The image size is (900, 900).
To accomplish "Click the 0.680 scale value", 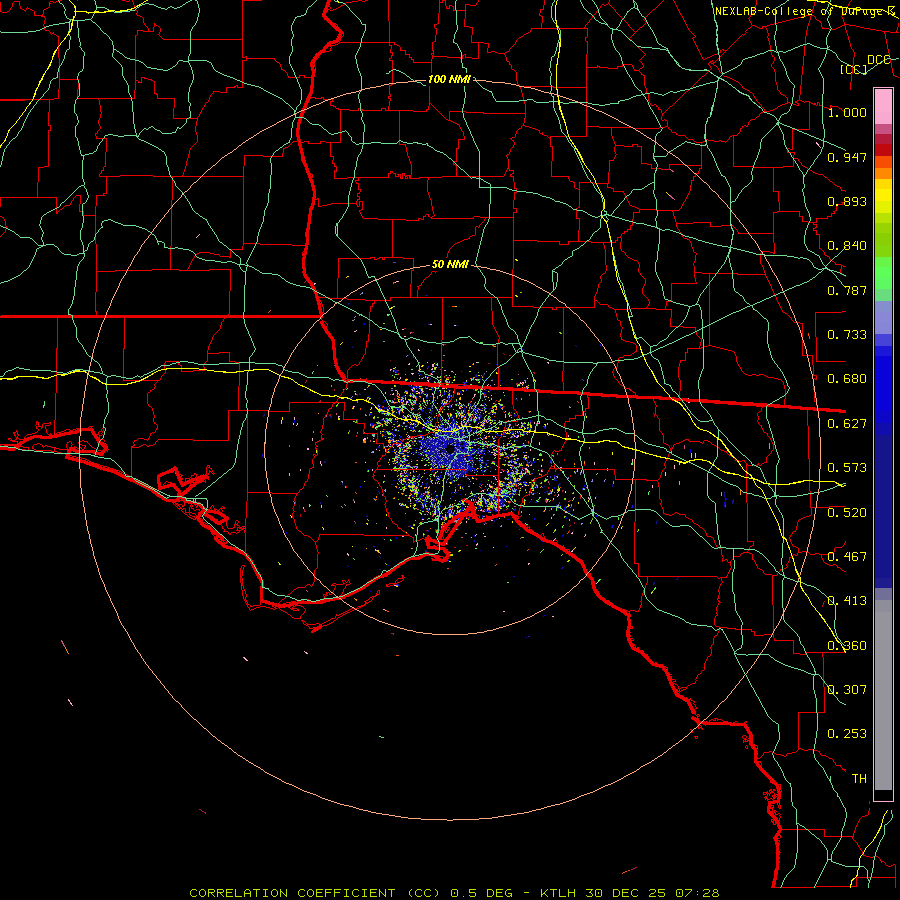I will [x=847, y=378].
